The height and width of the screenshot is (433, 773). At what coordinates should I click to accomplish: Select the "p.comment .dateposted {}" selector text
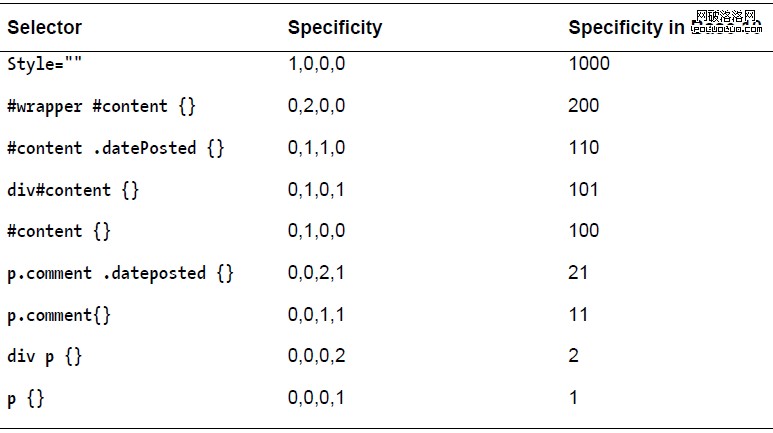point(120,273)
